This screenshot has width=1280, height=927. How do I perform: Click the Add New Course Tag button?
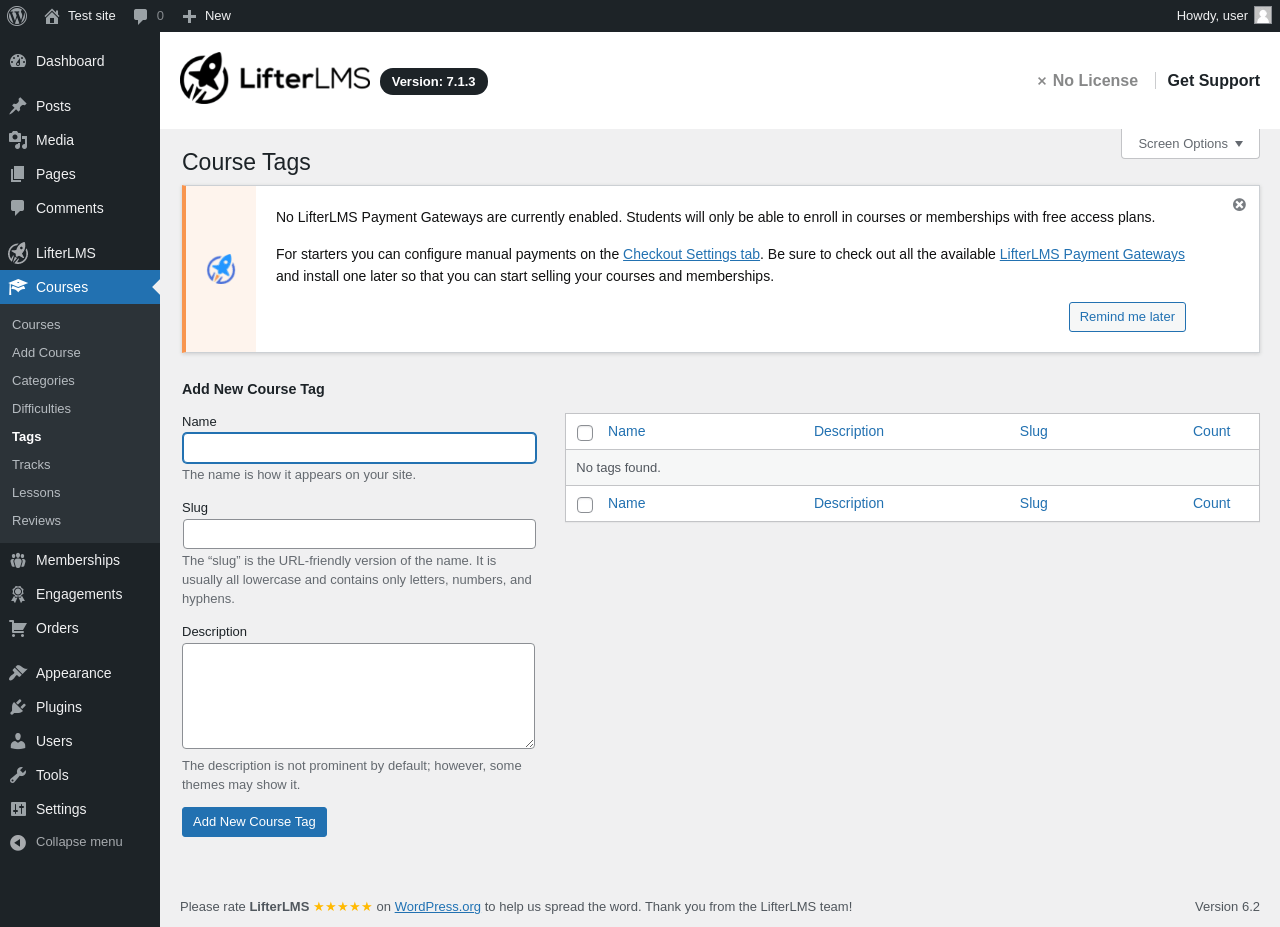[x=254, y=822]
